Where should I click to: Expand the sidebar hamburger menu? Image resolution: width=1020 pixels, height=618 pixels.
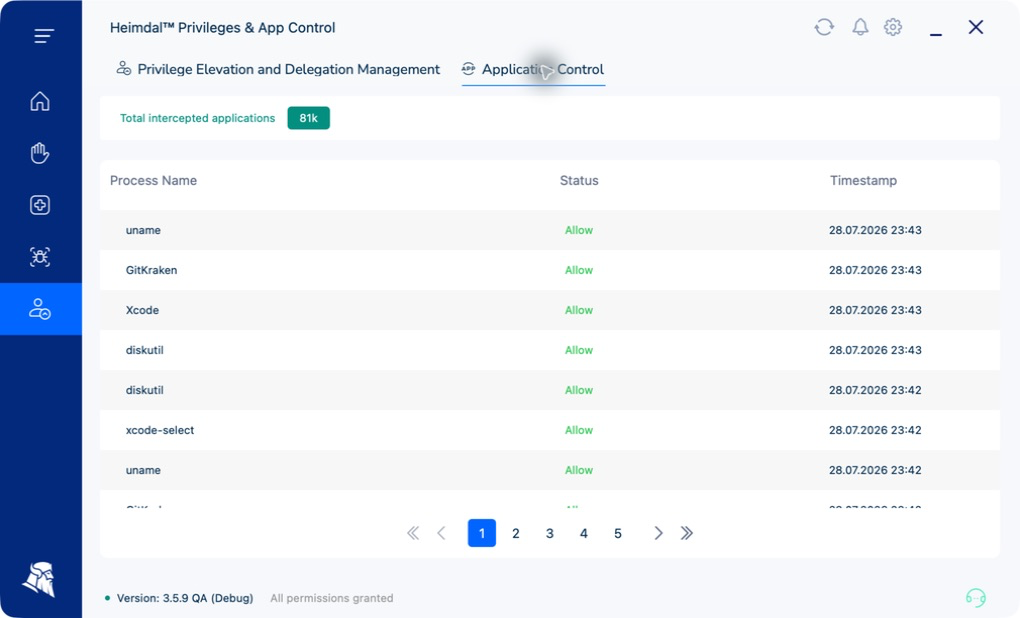(x=44, y=36)
